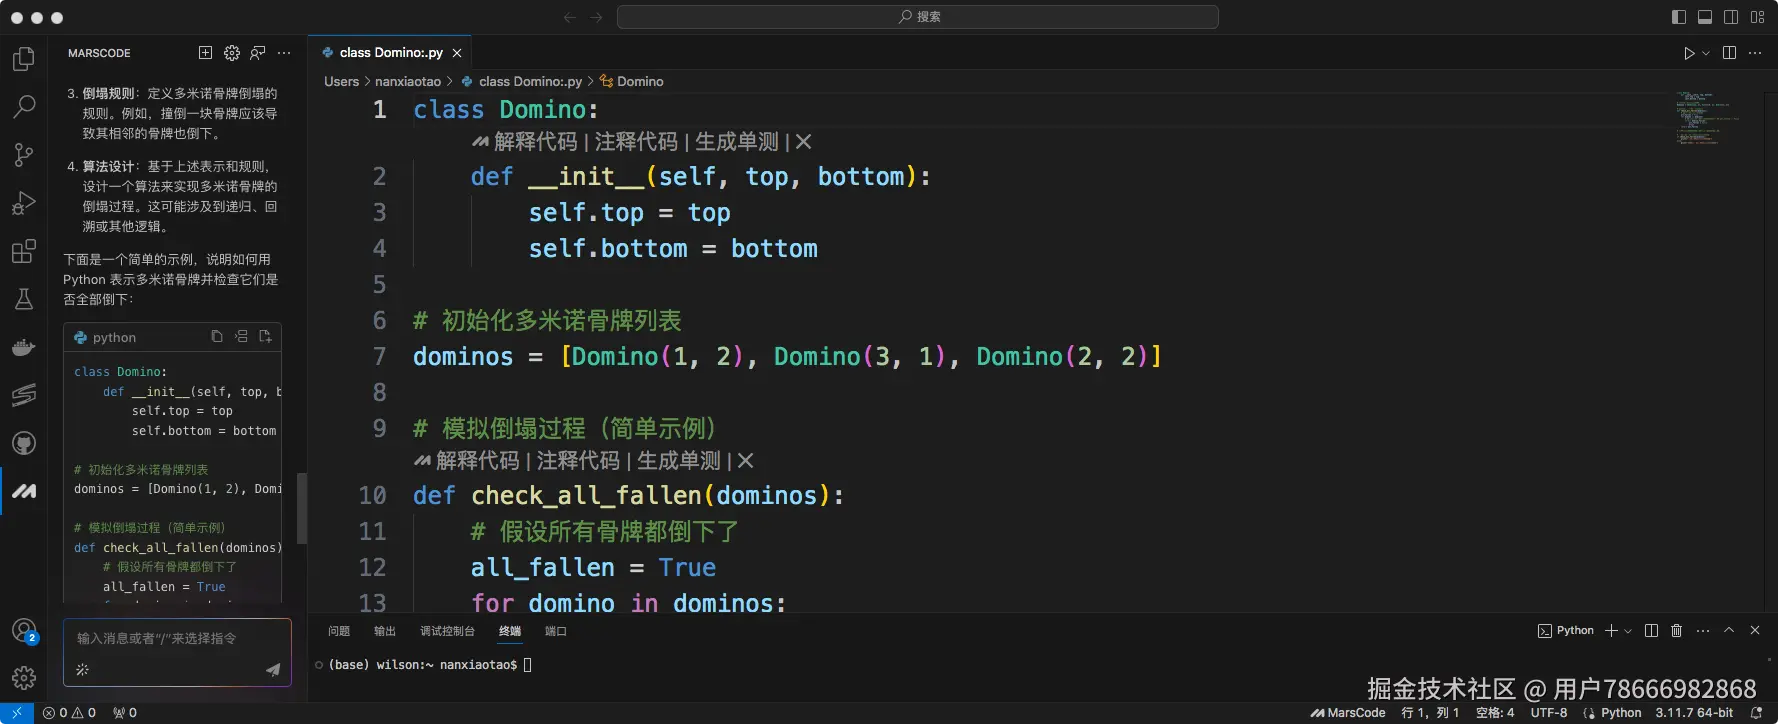Insert code block at cursor
Viewport: 1778px width, 724px height.
coord(241,337)
